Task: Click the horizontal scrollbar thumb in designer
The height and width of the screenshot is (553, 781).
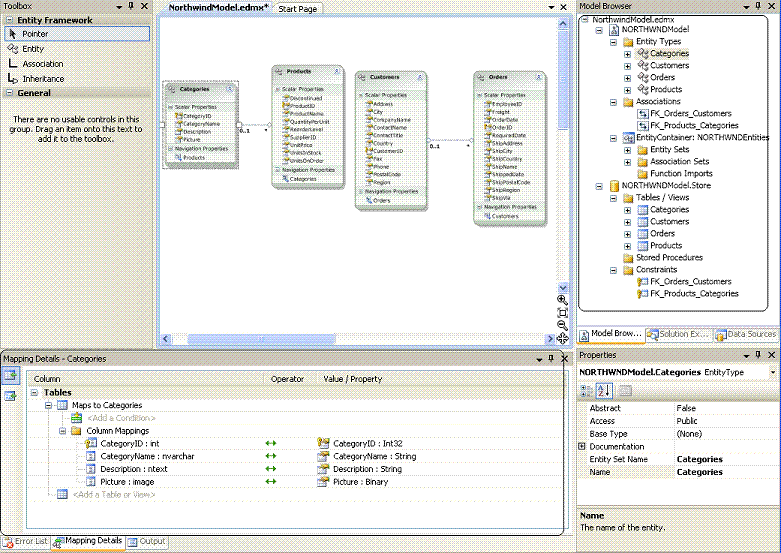Action: click(261, 339)
